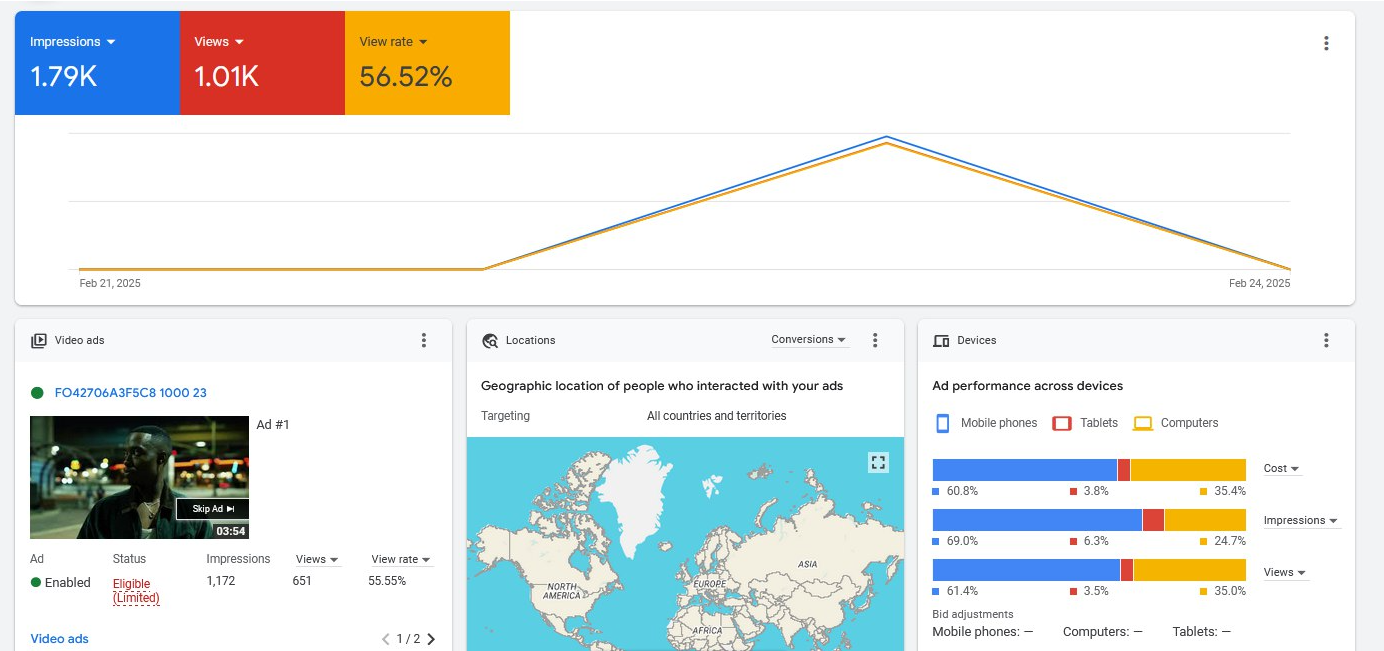Expand the map to fullscreen
Viewport: 1384px width, 651px height.
pos(878,462)
